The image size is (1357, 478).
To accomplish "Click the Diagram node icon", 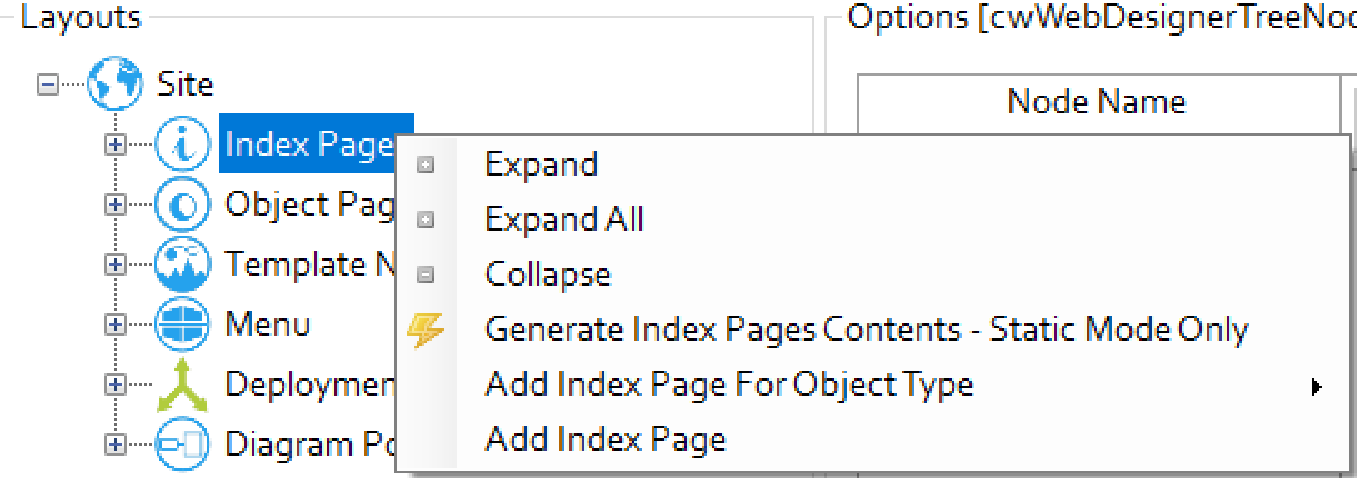I will 183,444.
